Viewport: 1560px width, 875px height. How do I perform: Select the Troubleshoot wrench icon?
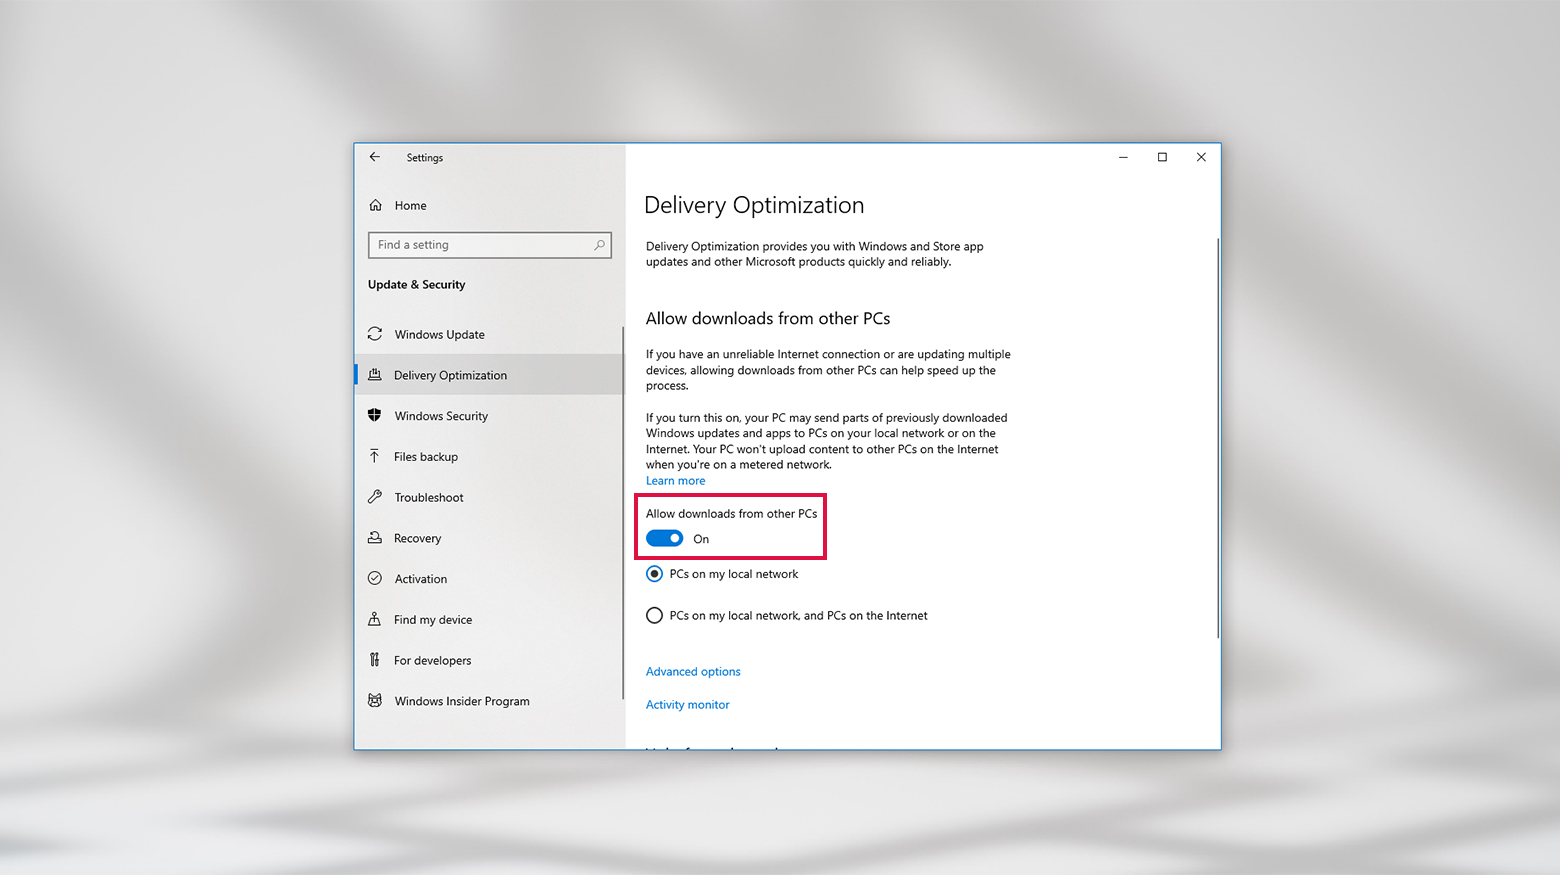tap(374, 497)
